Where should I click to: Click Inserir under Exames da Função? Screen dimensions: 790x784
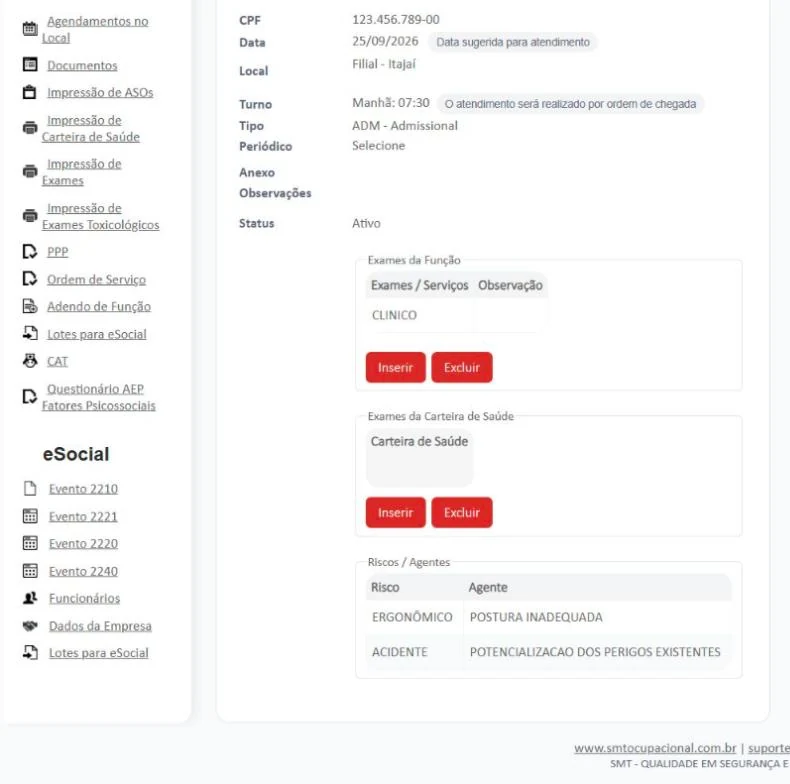(396, 367)
